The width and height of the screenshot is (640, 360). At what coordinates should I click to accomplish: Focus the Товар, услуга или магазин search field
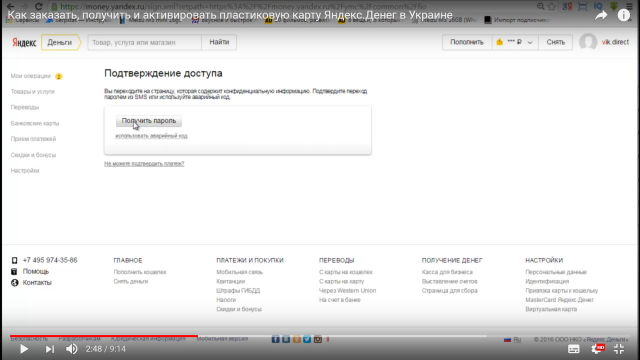click(144, 42)
